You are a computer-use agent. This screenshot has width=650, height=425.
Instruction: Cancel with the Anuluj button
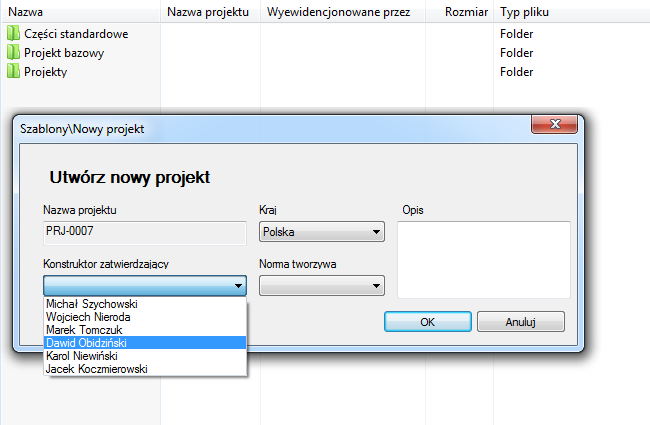521,322
